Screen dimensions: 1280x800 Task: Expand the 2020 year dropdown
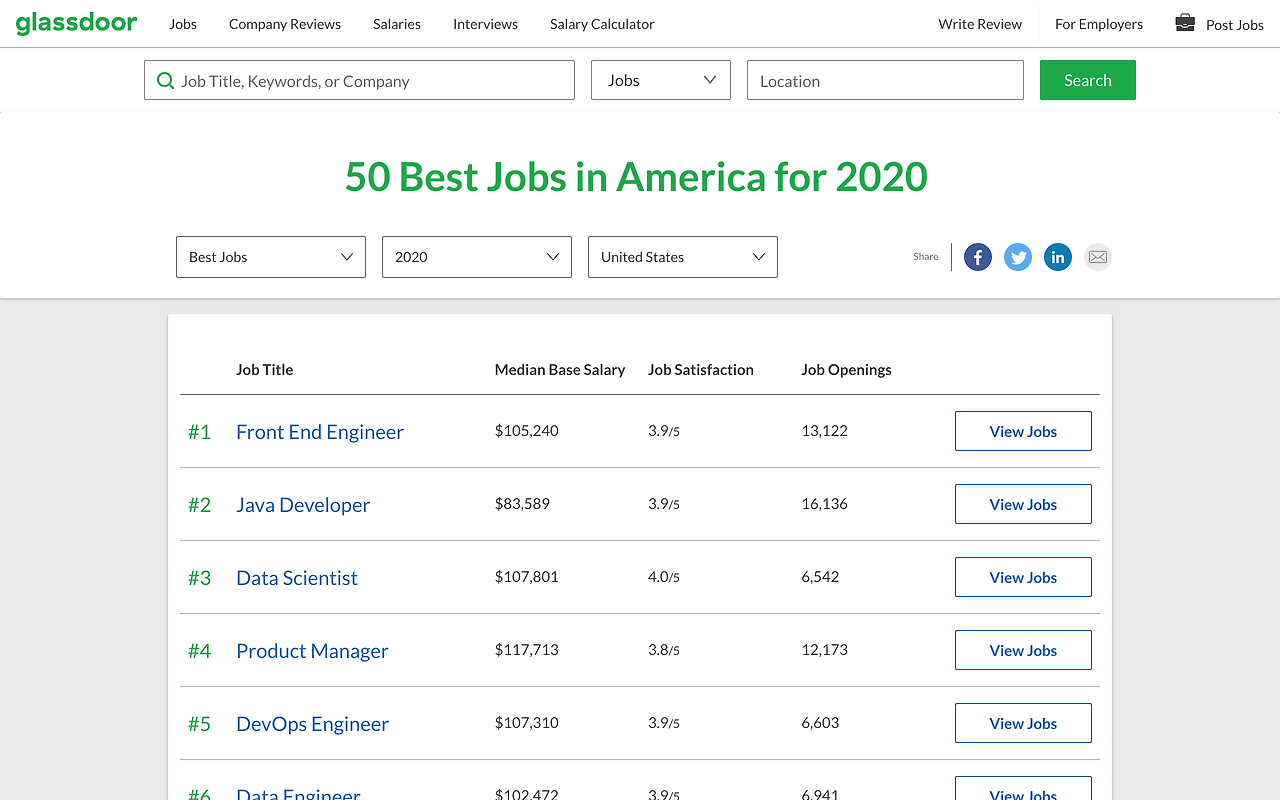tap(477, 257)
